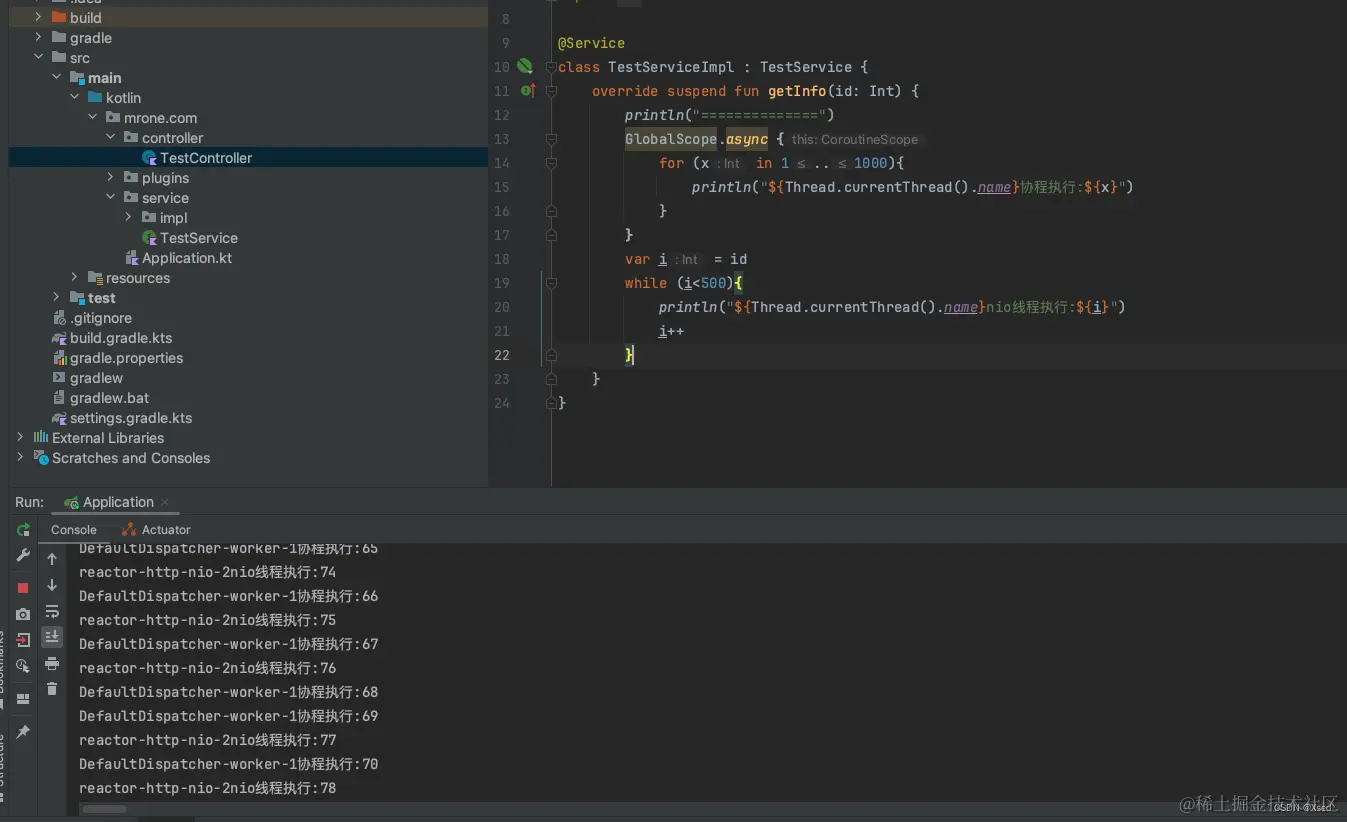Viewport: 1347px width, 822px height.
Task: Click the settings.gradle.kts file icon
Action: click(x=60, y=418)
